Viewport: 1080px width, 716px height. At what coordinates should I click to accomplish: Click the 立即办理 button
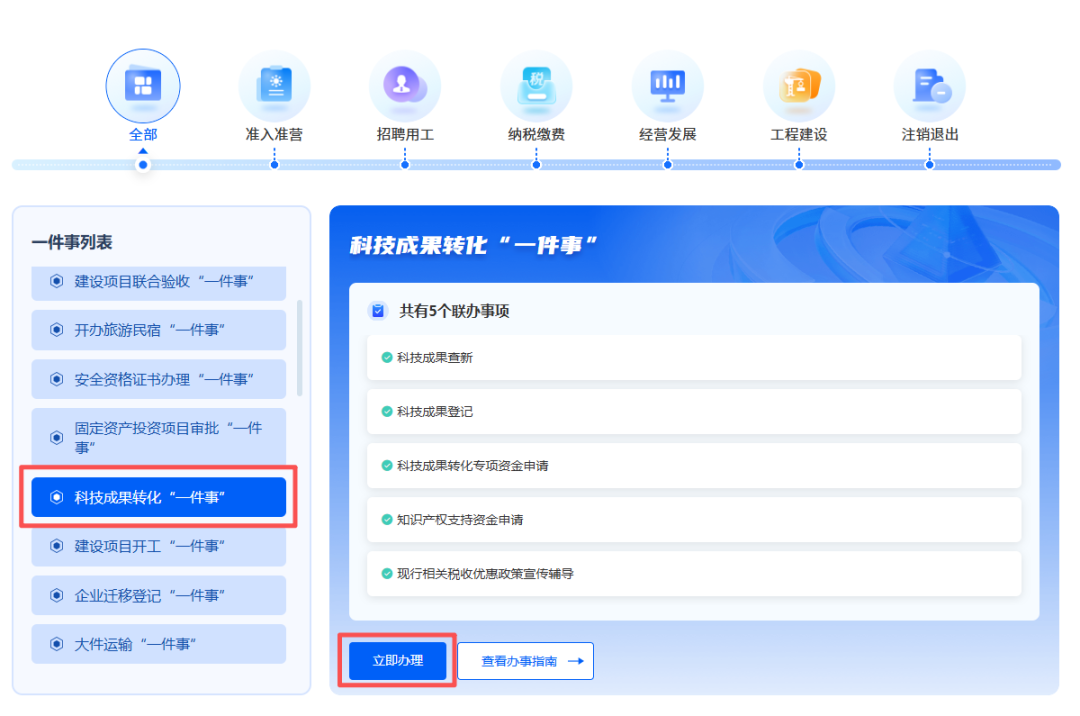click(x=397, y=660)
